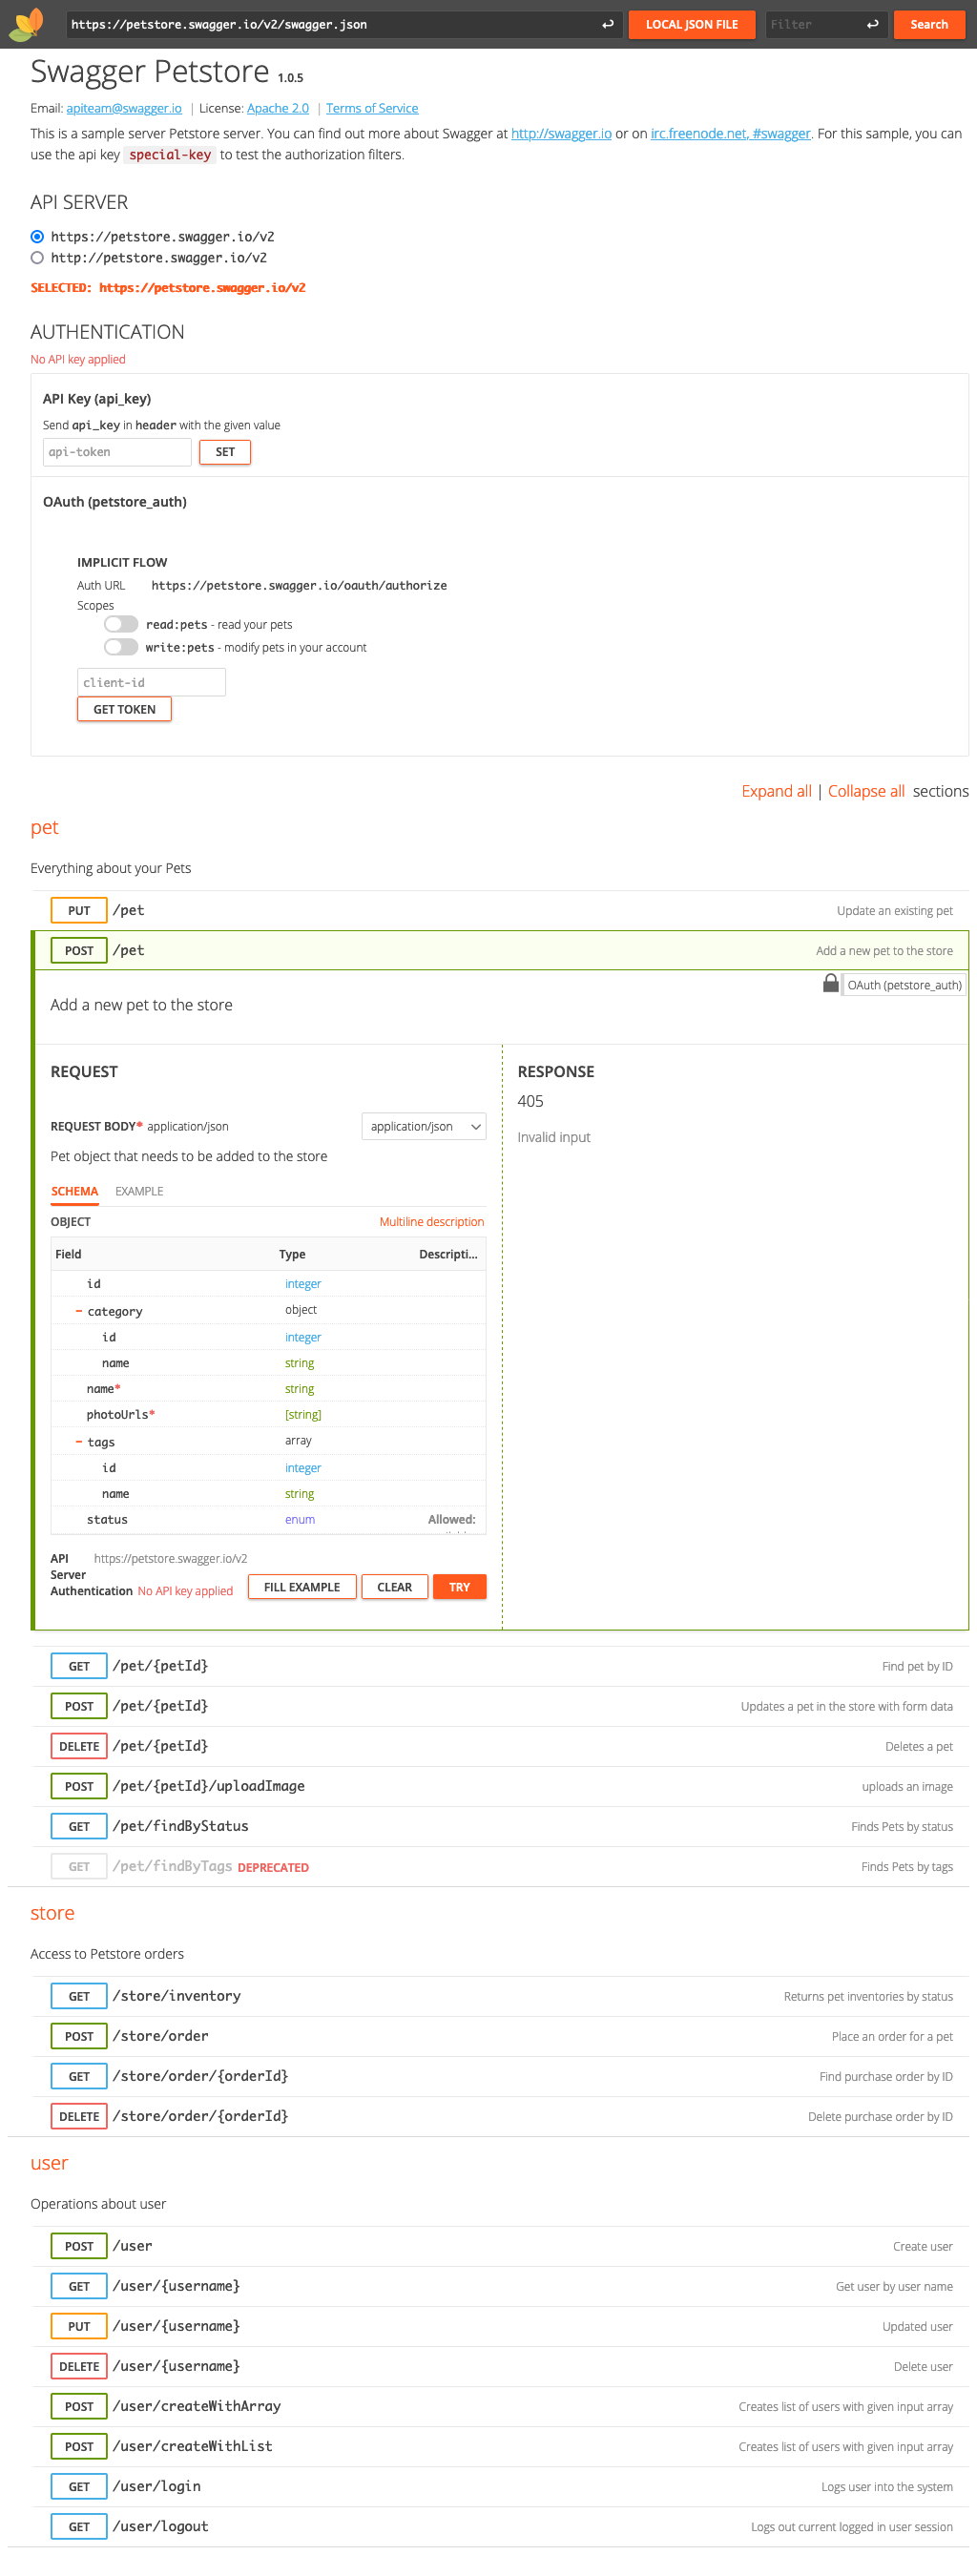Open the Terms of Service link
Screen dimensions: 977x2576
click(372, 108)
